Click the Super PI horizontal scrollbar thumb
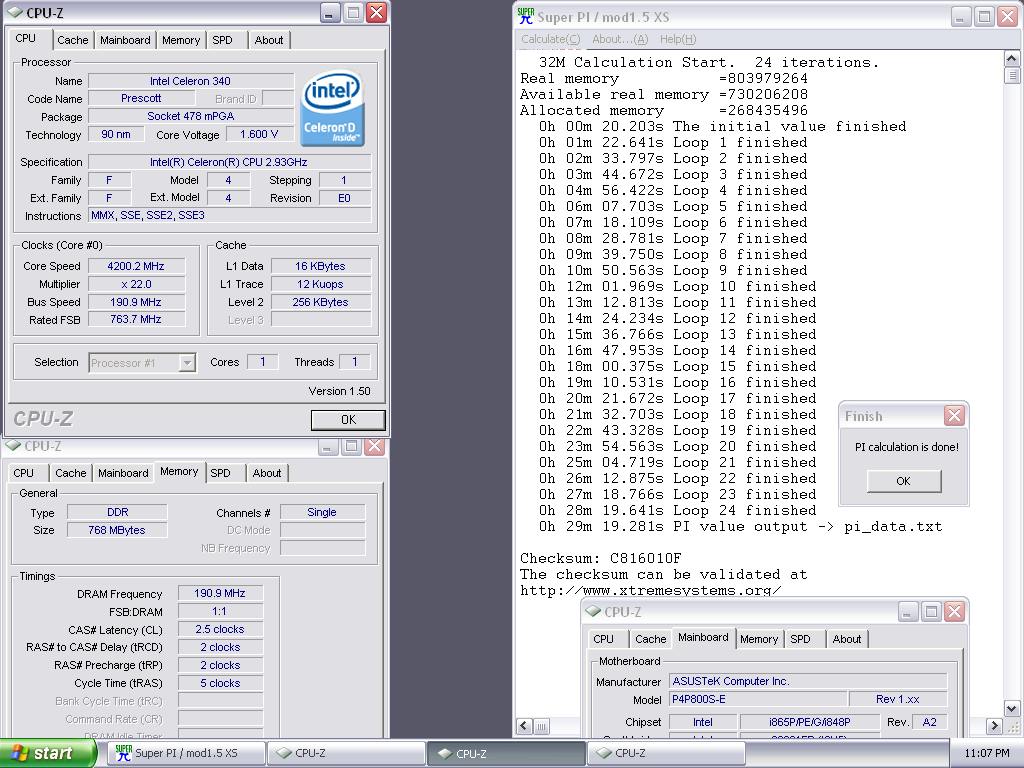 coord(541,726)
